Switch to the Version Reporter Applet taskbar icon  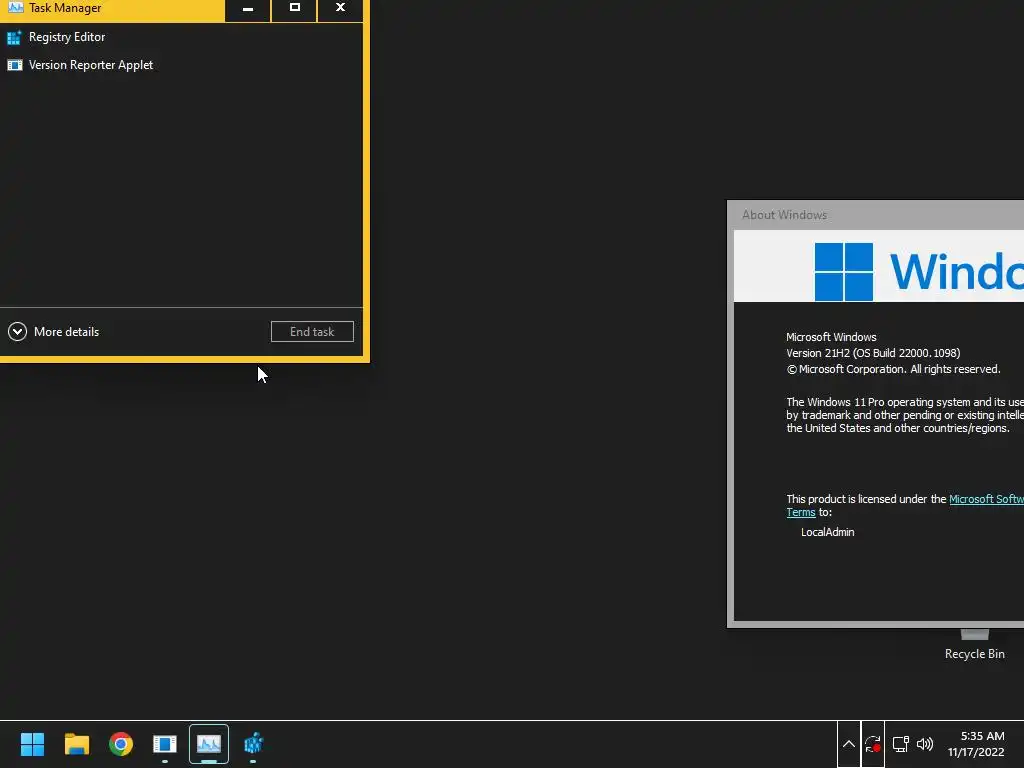click(165, 744)
